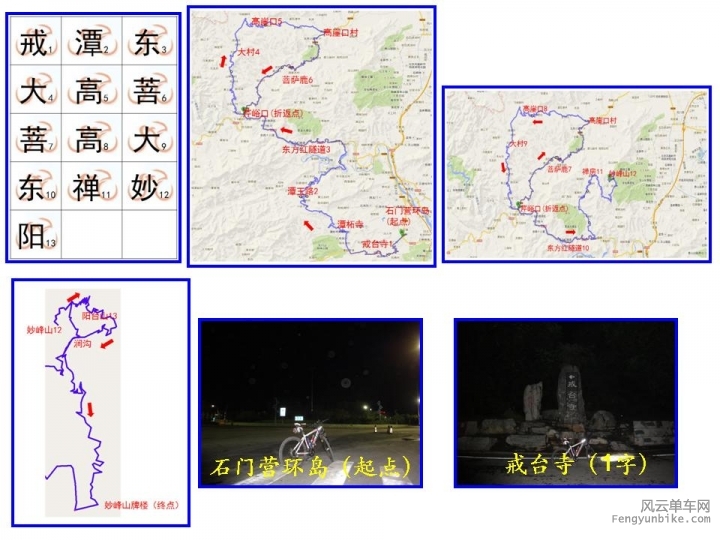
Task: Click the 高 tile numbered 8
Action: pyautogui.click(x=93, y=138)
